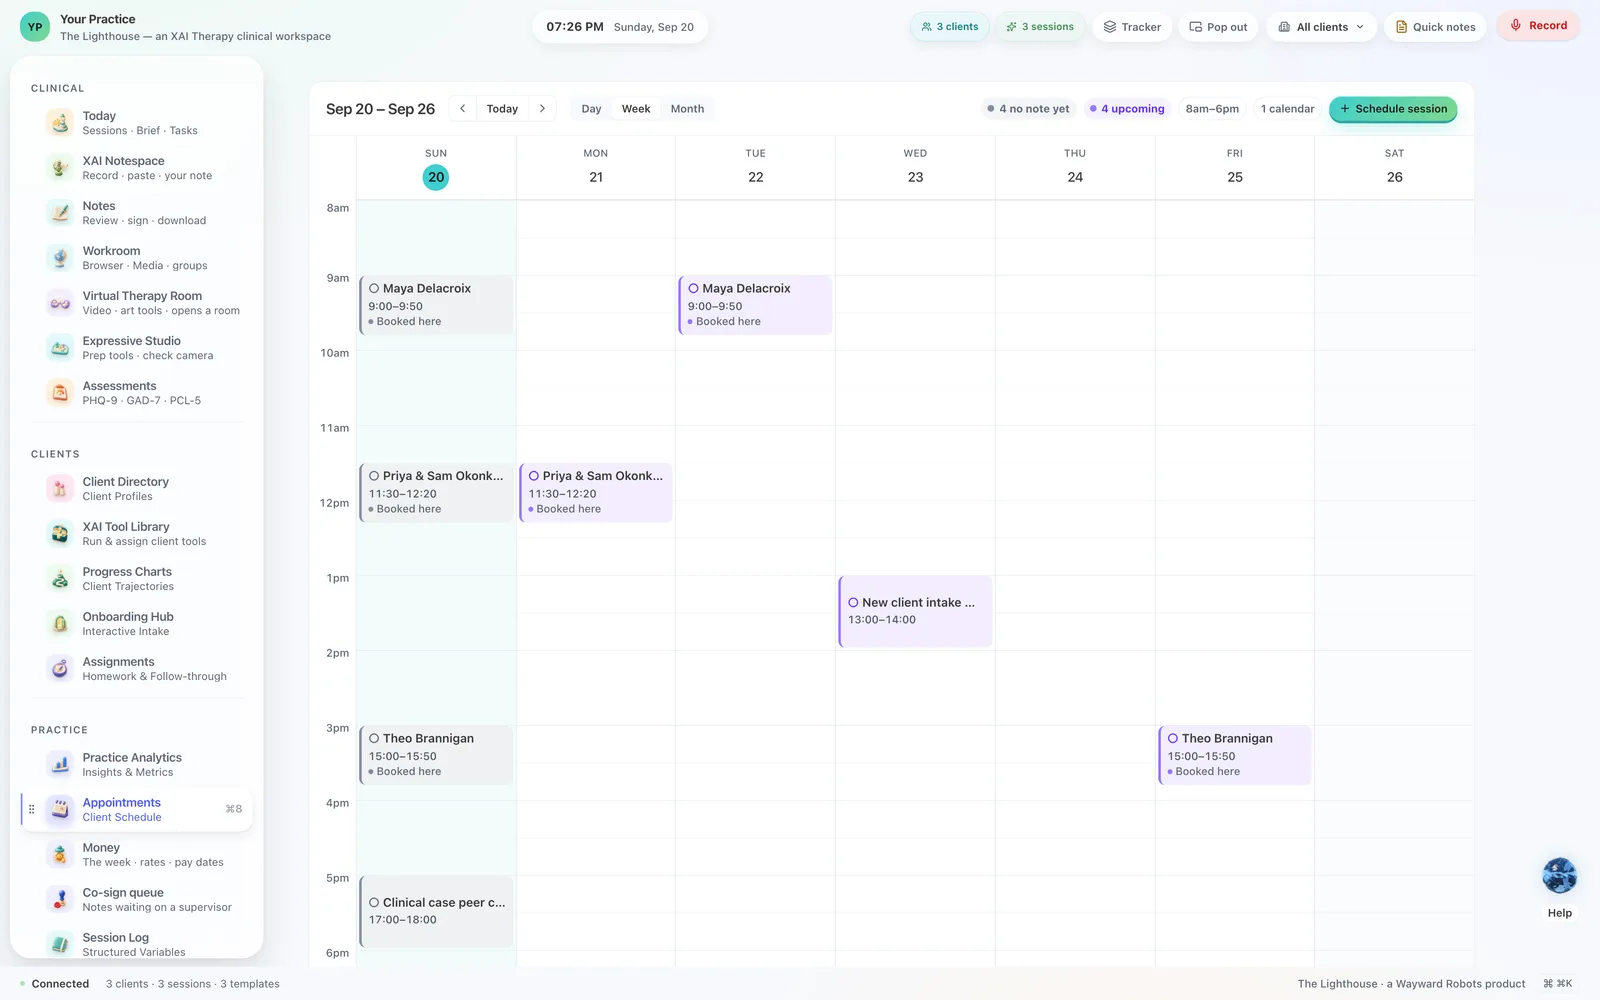Go to previous week chevron

tap(462, 109)
